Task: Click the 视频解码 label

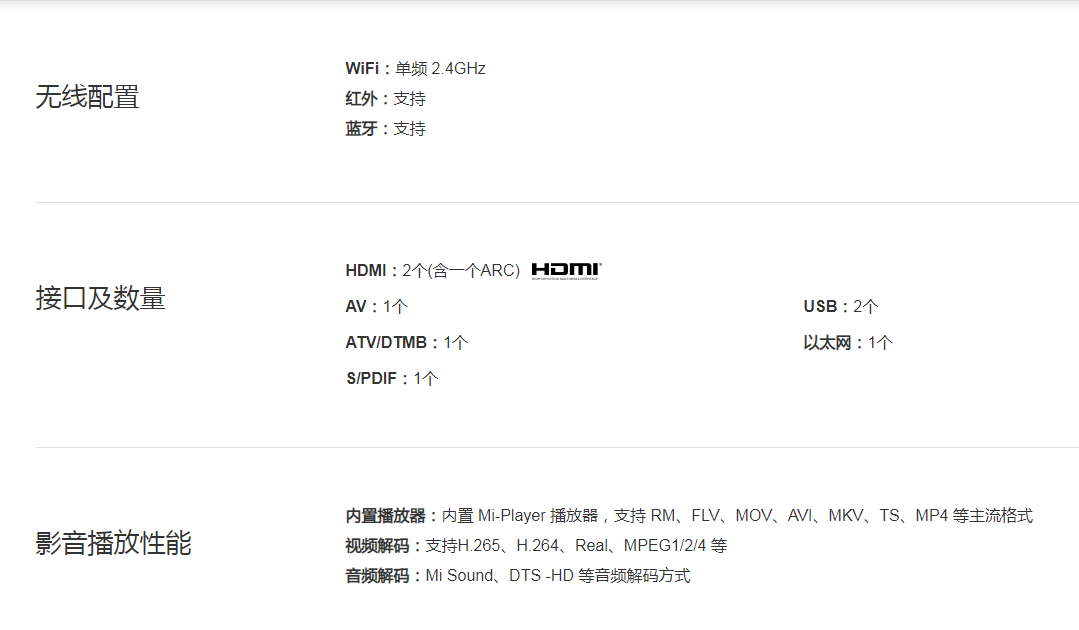Action: pos(377,546)
